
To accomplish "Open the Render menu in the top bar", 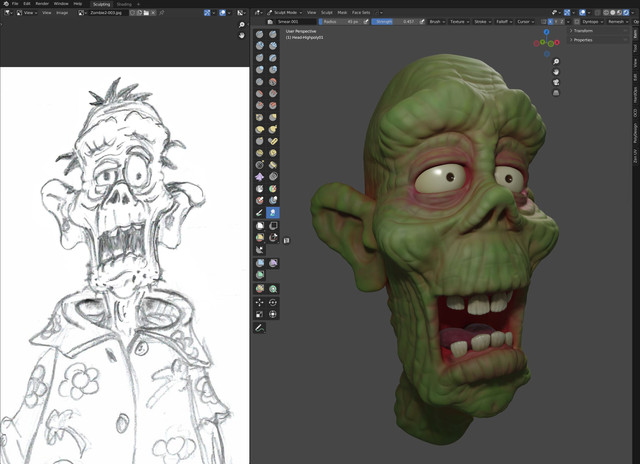I will (42, 3).
